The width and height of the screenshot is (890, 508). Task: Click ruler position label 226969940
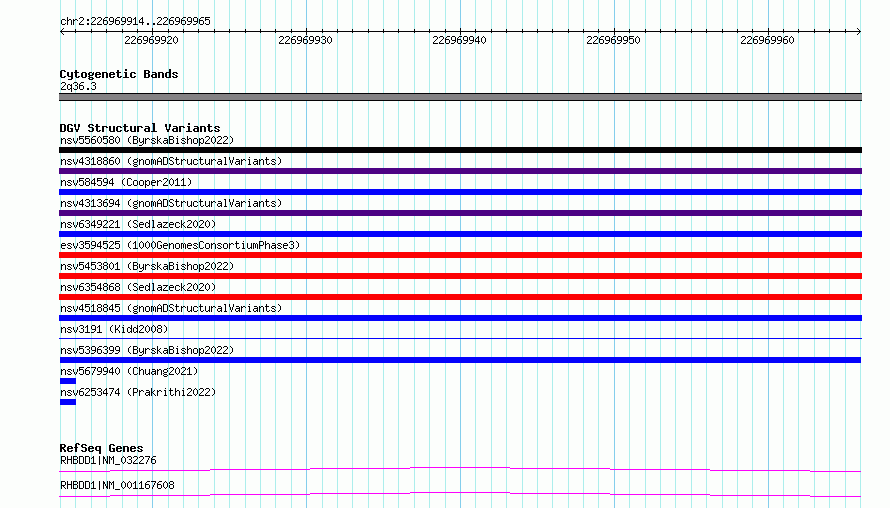tap(459, 40)
